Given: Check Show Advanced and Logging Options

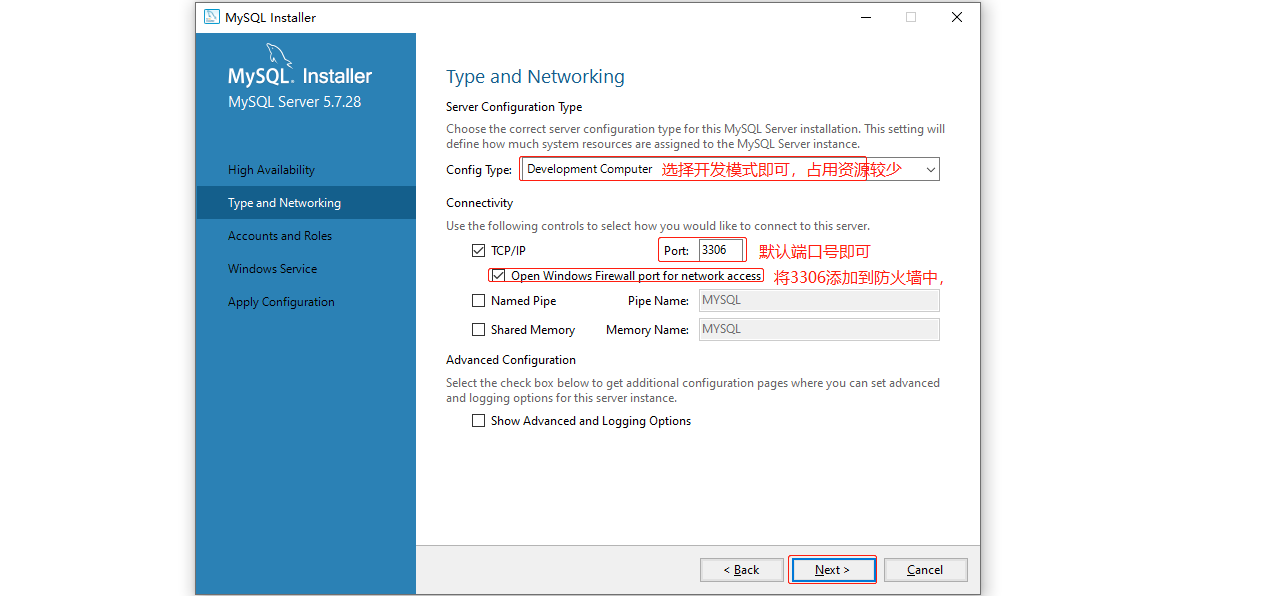Looking at the screenshot, I should click(x=478, y=421).
